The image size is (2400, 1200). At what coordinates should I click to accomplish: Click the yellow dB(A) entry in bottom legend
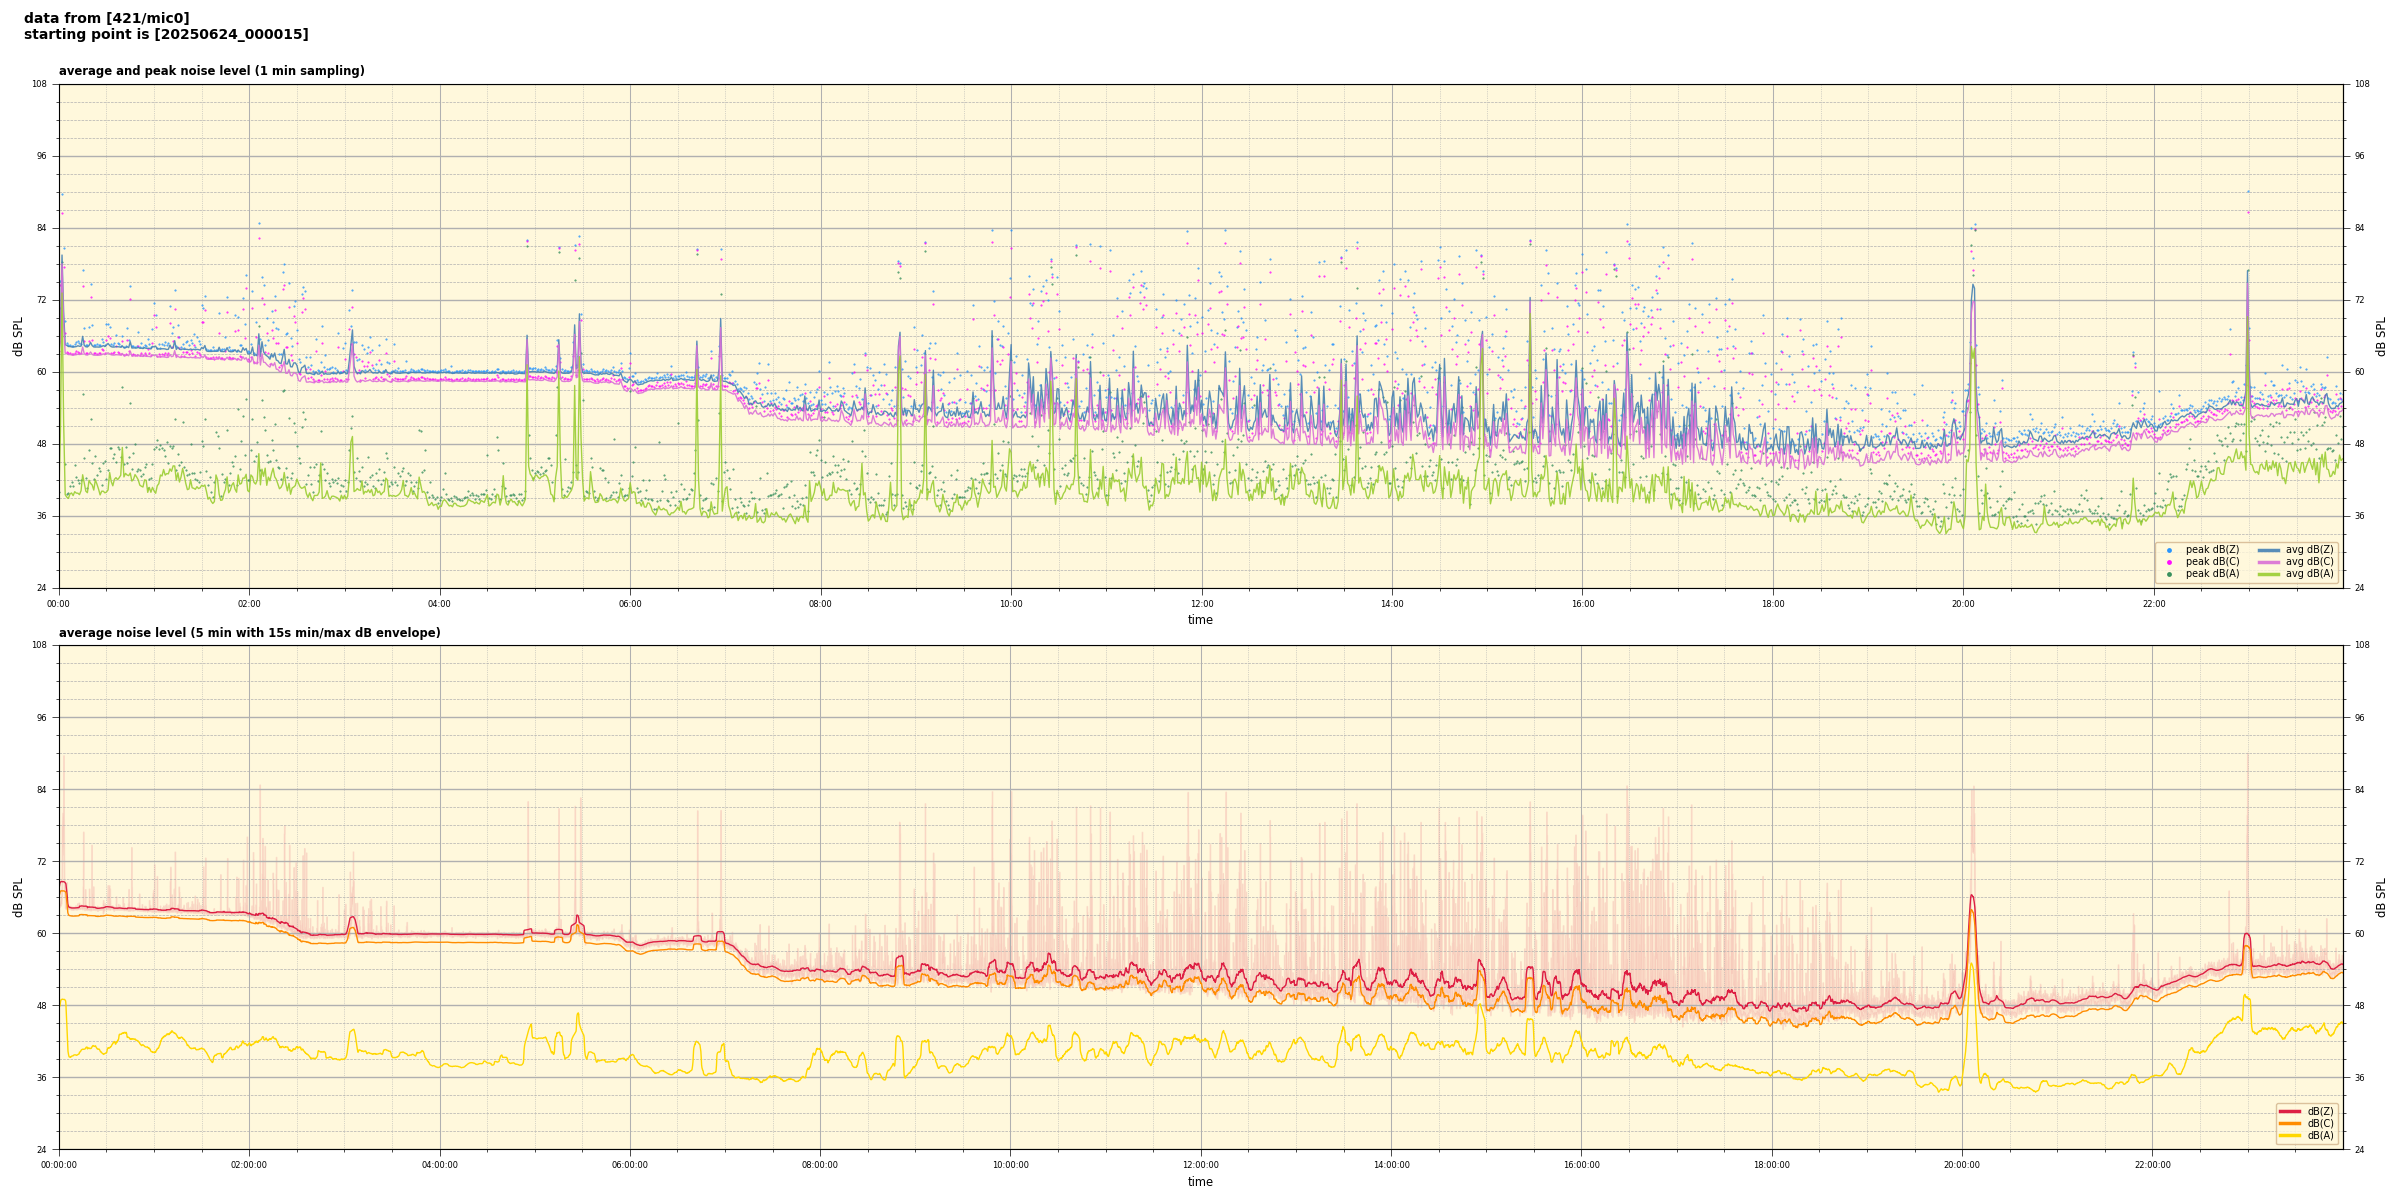[2290, 1135]
